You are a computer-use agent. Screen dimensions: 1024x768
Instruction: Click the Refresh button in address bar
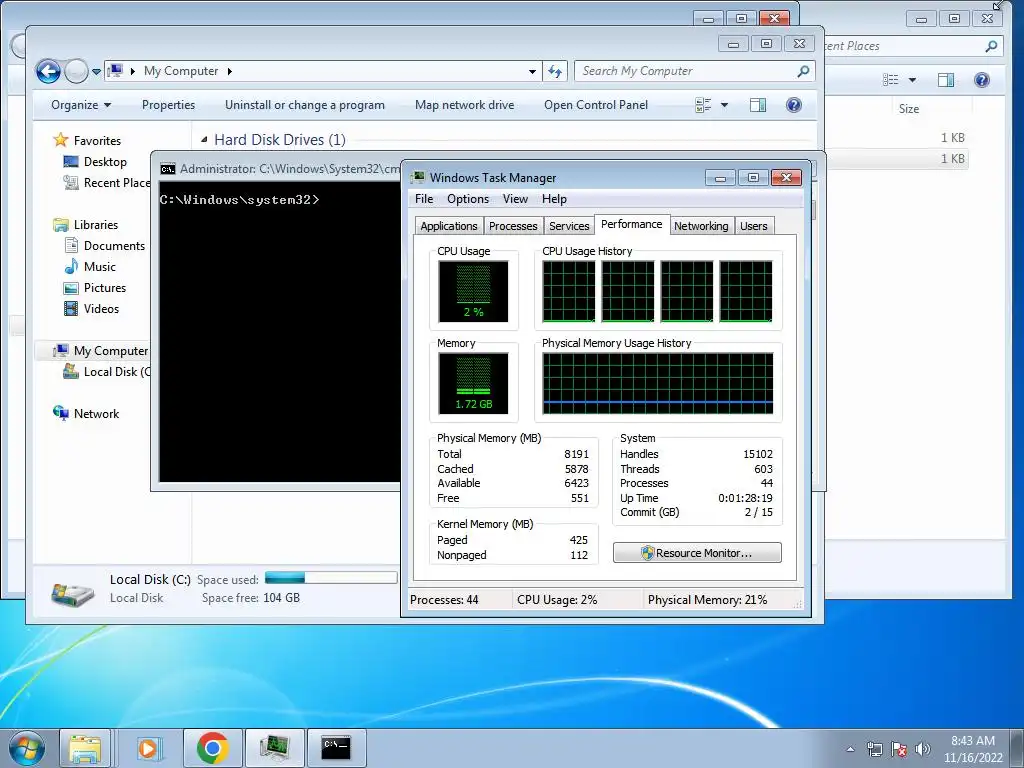(x=555, y=71)
